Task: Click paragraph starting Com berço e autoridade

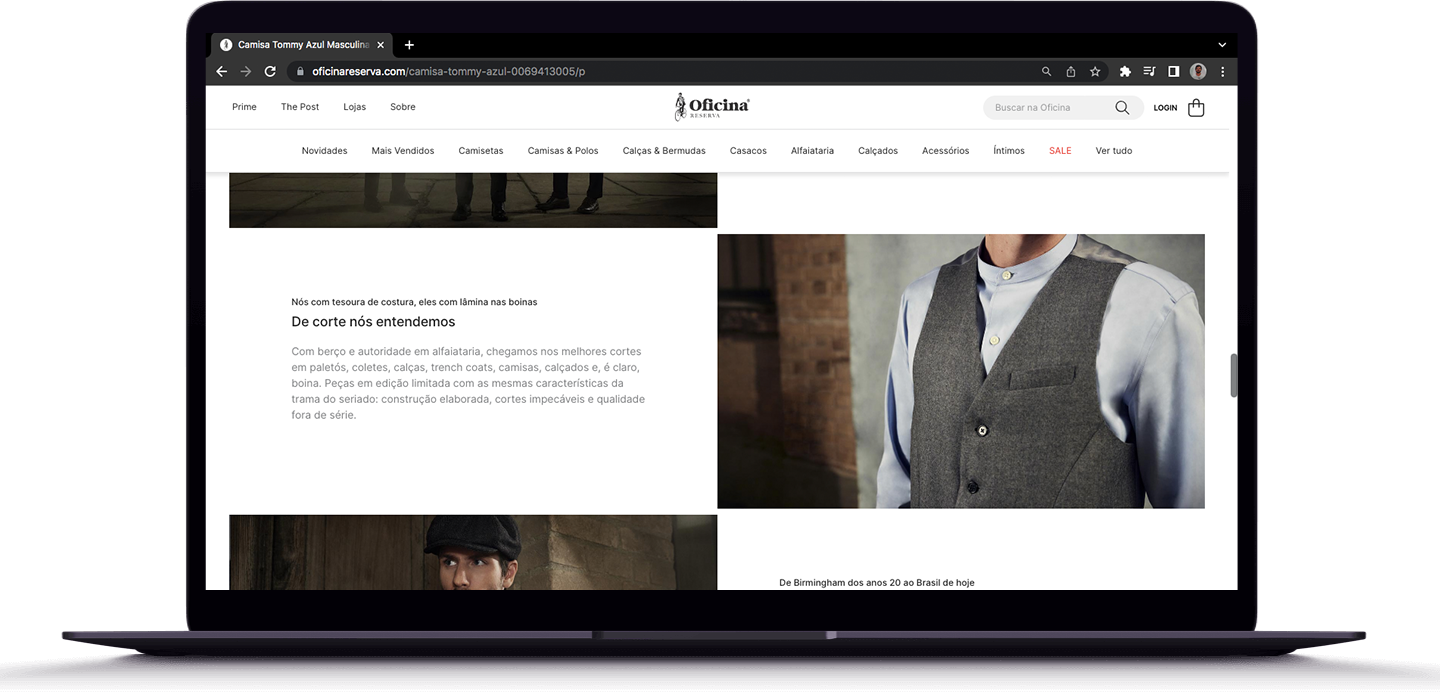Action: pyautogui.click(x=468, y=383)
